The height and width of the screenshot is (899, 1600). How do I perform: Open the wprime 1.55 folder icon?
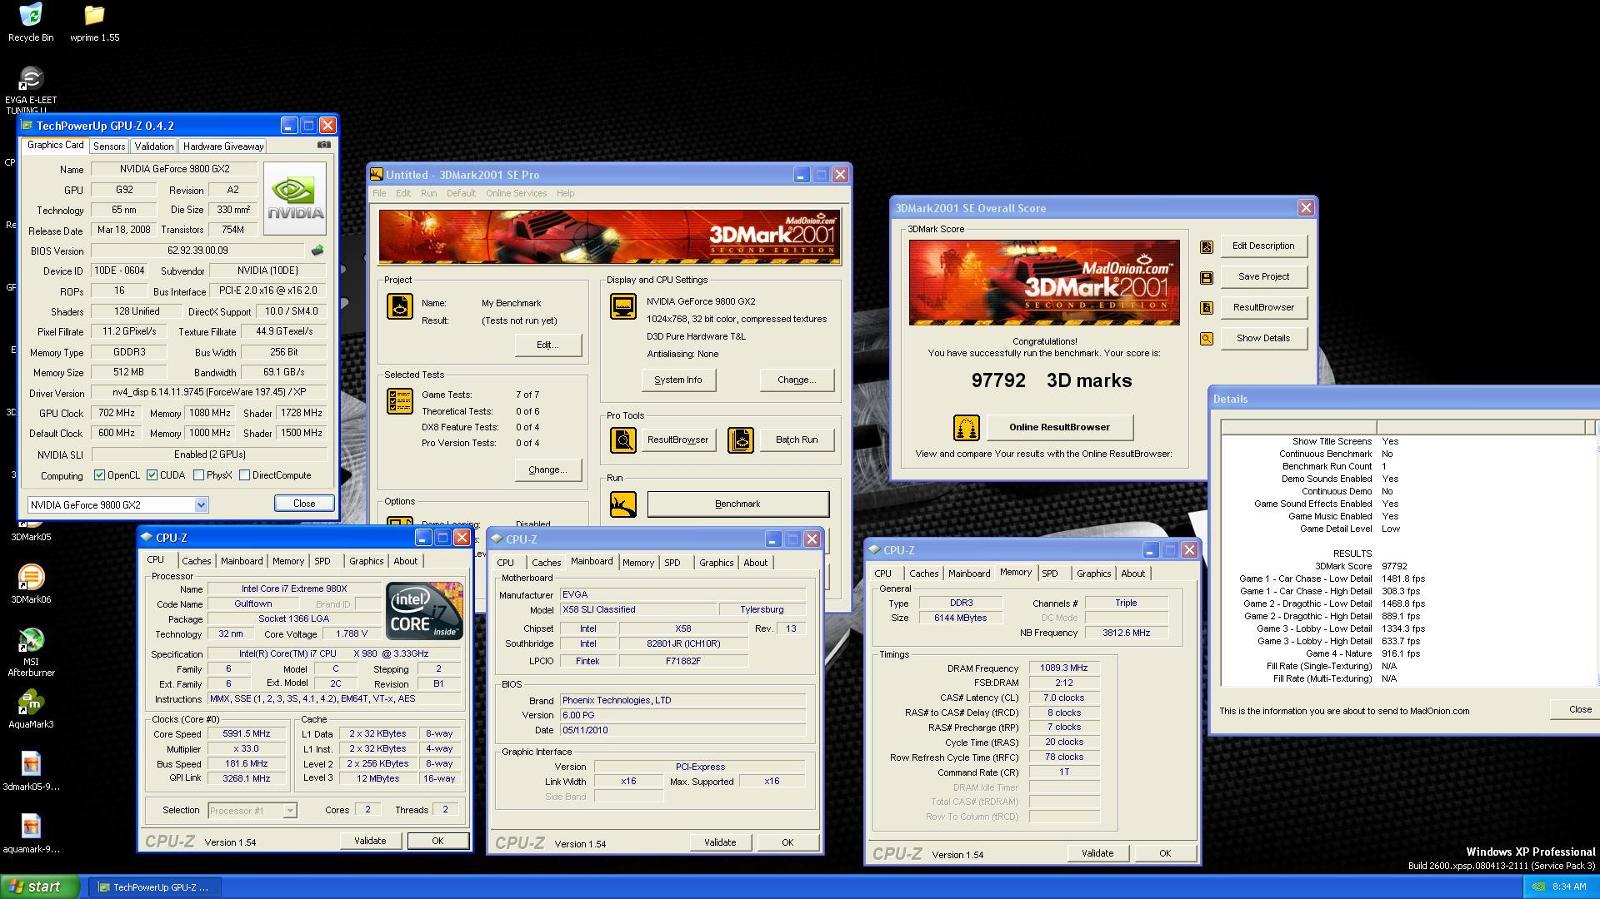pos(94,23)
